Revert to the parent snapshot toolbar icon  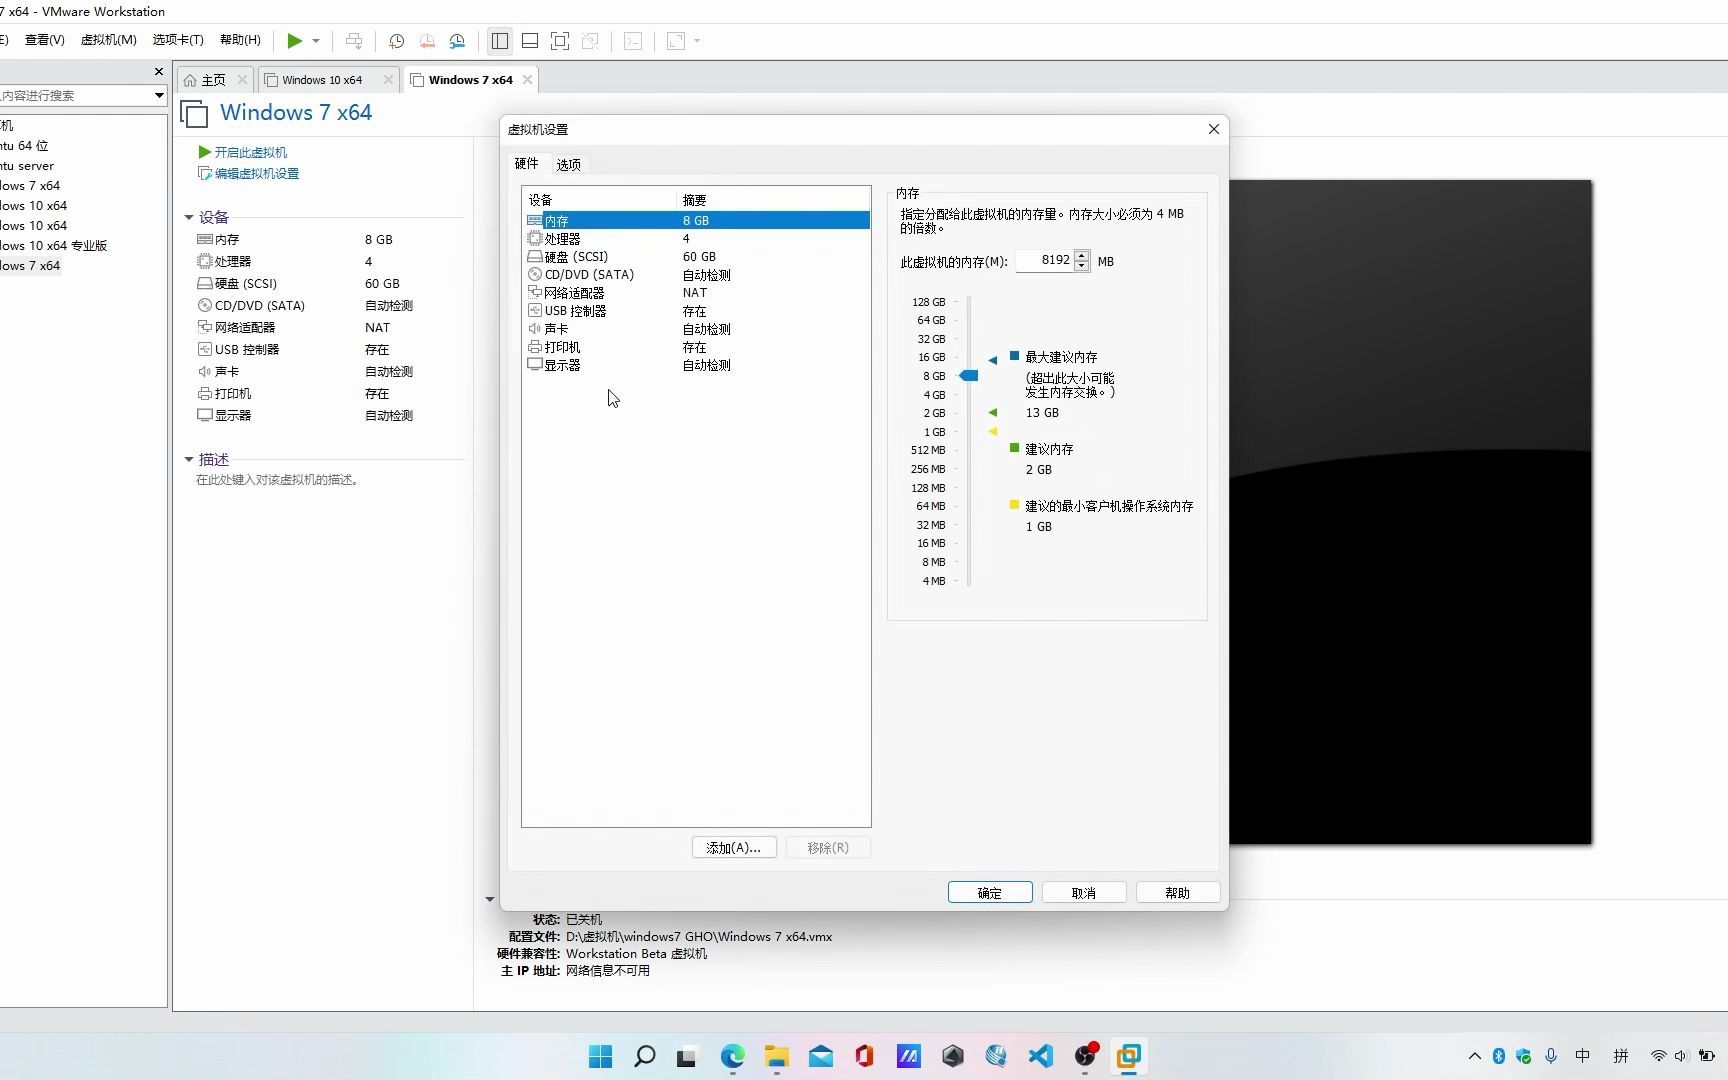tap(427, 40)
